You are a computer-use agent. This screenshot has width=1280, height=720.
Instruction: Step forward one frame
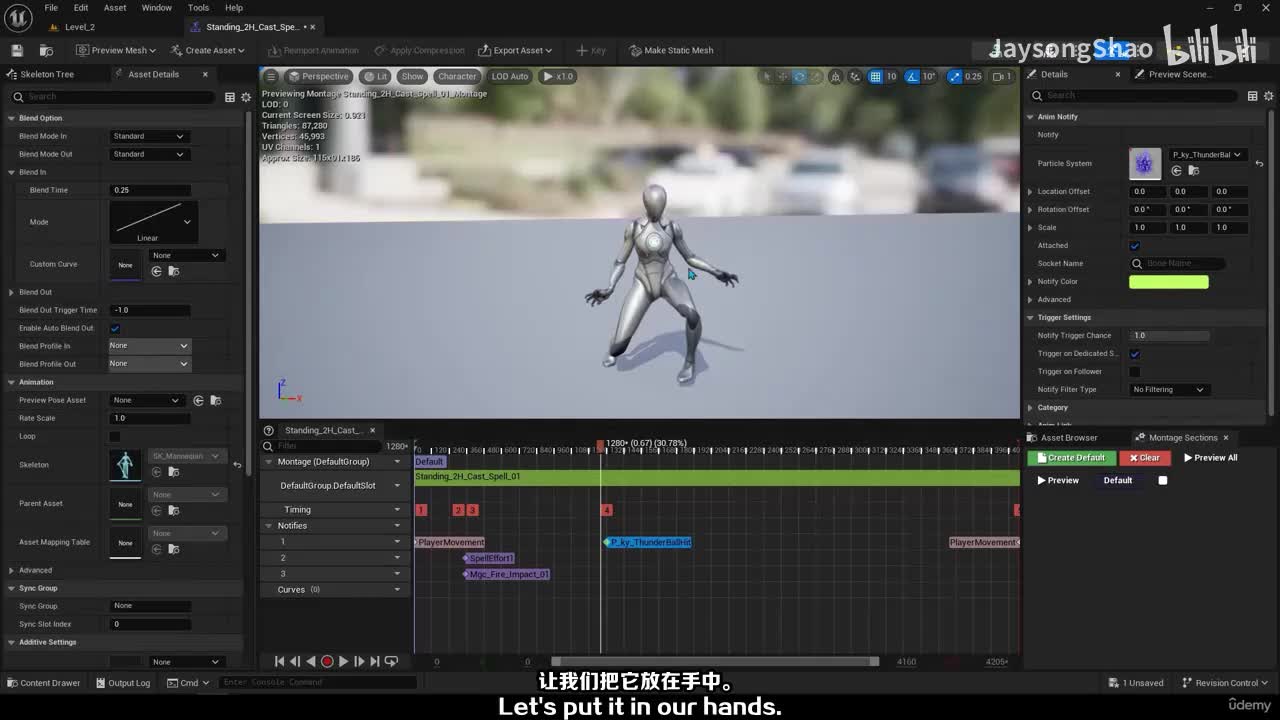359,661
